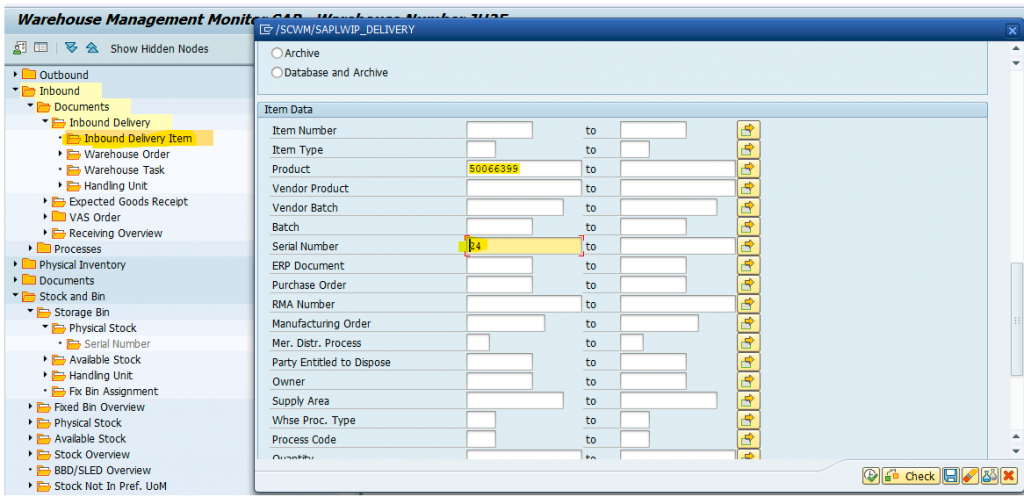This screenshot has width=1024, height=497.
Task: Click the dialog title bar menu icon
Action: click(266, 29)
